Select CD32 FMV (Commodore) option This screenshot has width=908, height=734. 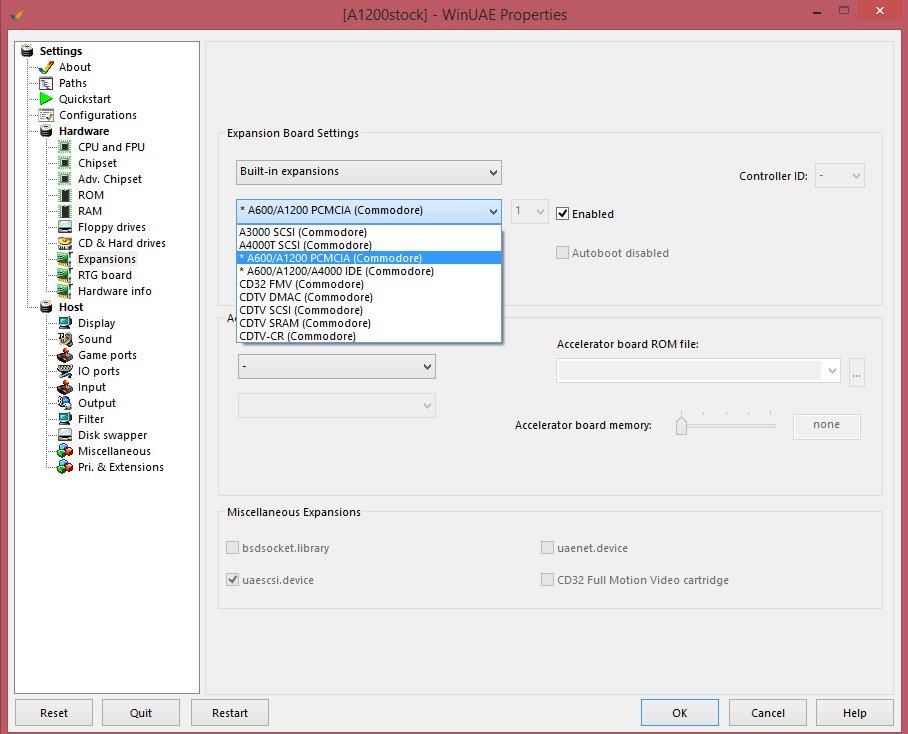369,284
